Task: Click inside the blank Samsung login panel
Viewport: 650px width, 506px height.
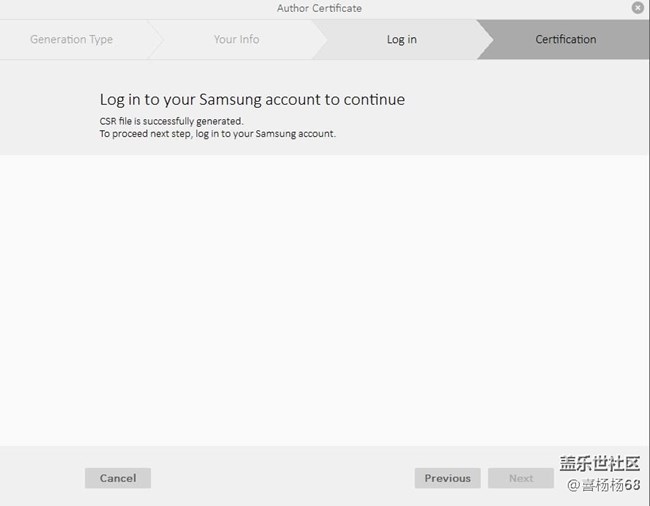Action: pyautogui.click(x=325, y=300)
